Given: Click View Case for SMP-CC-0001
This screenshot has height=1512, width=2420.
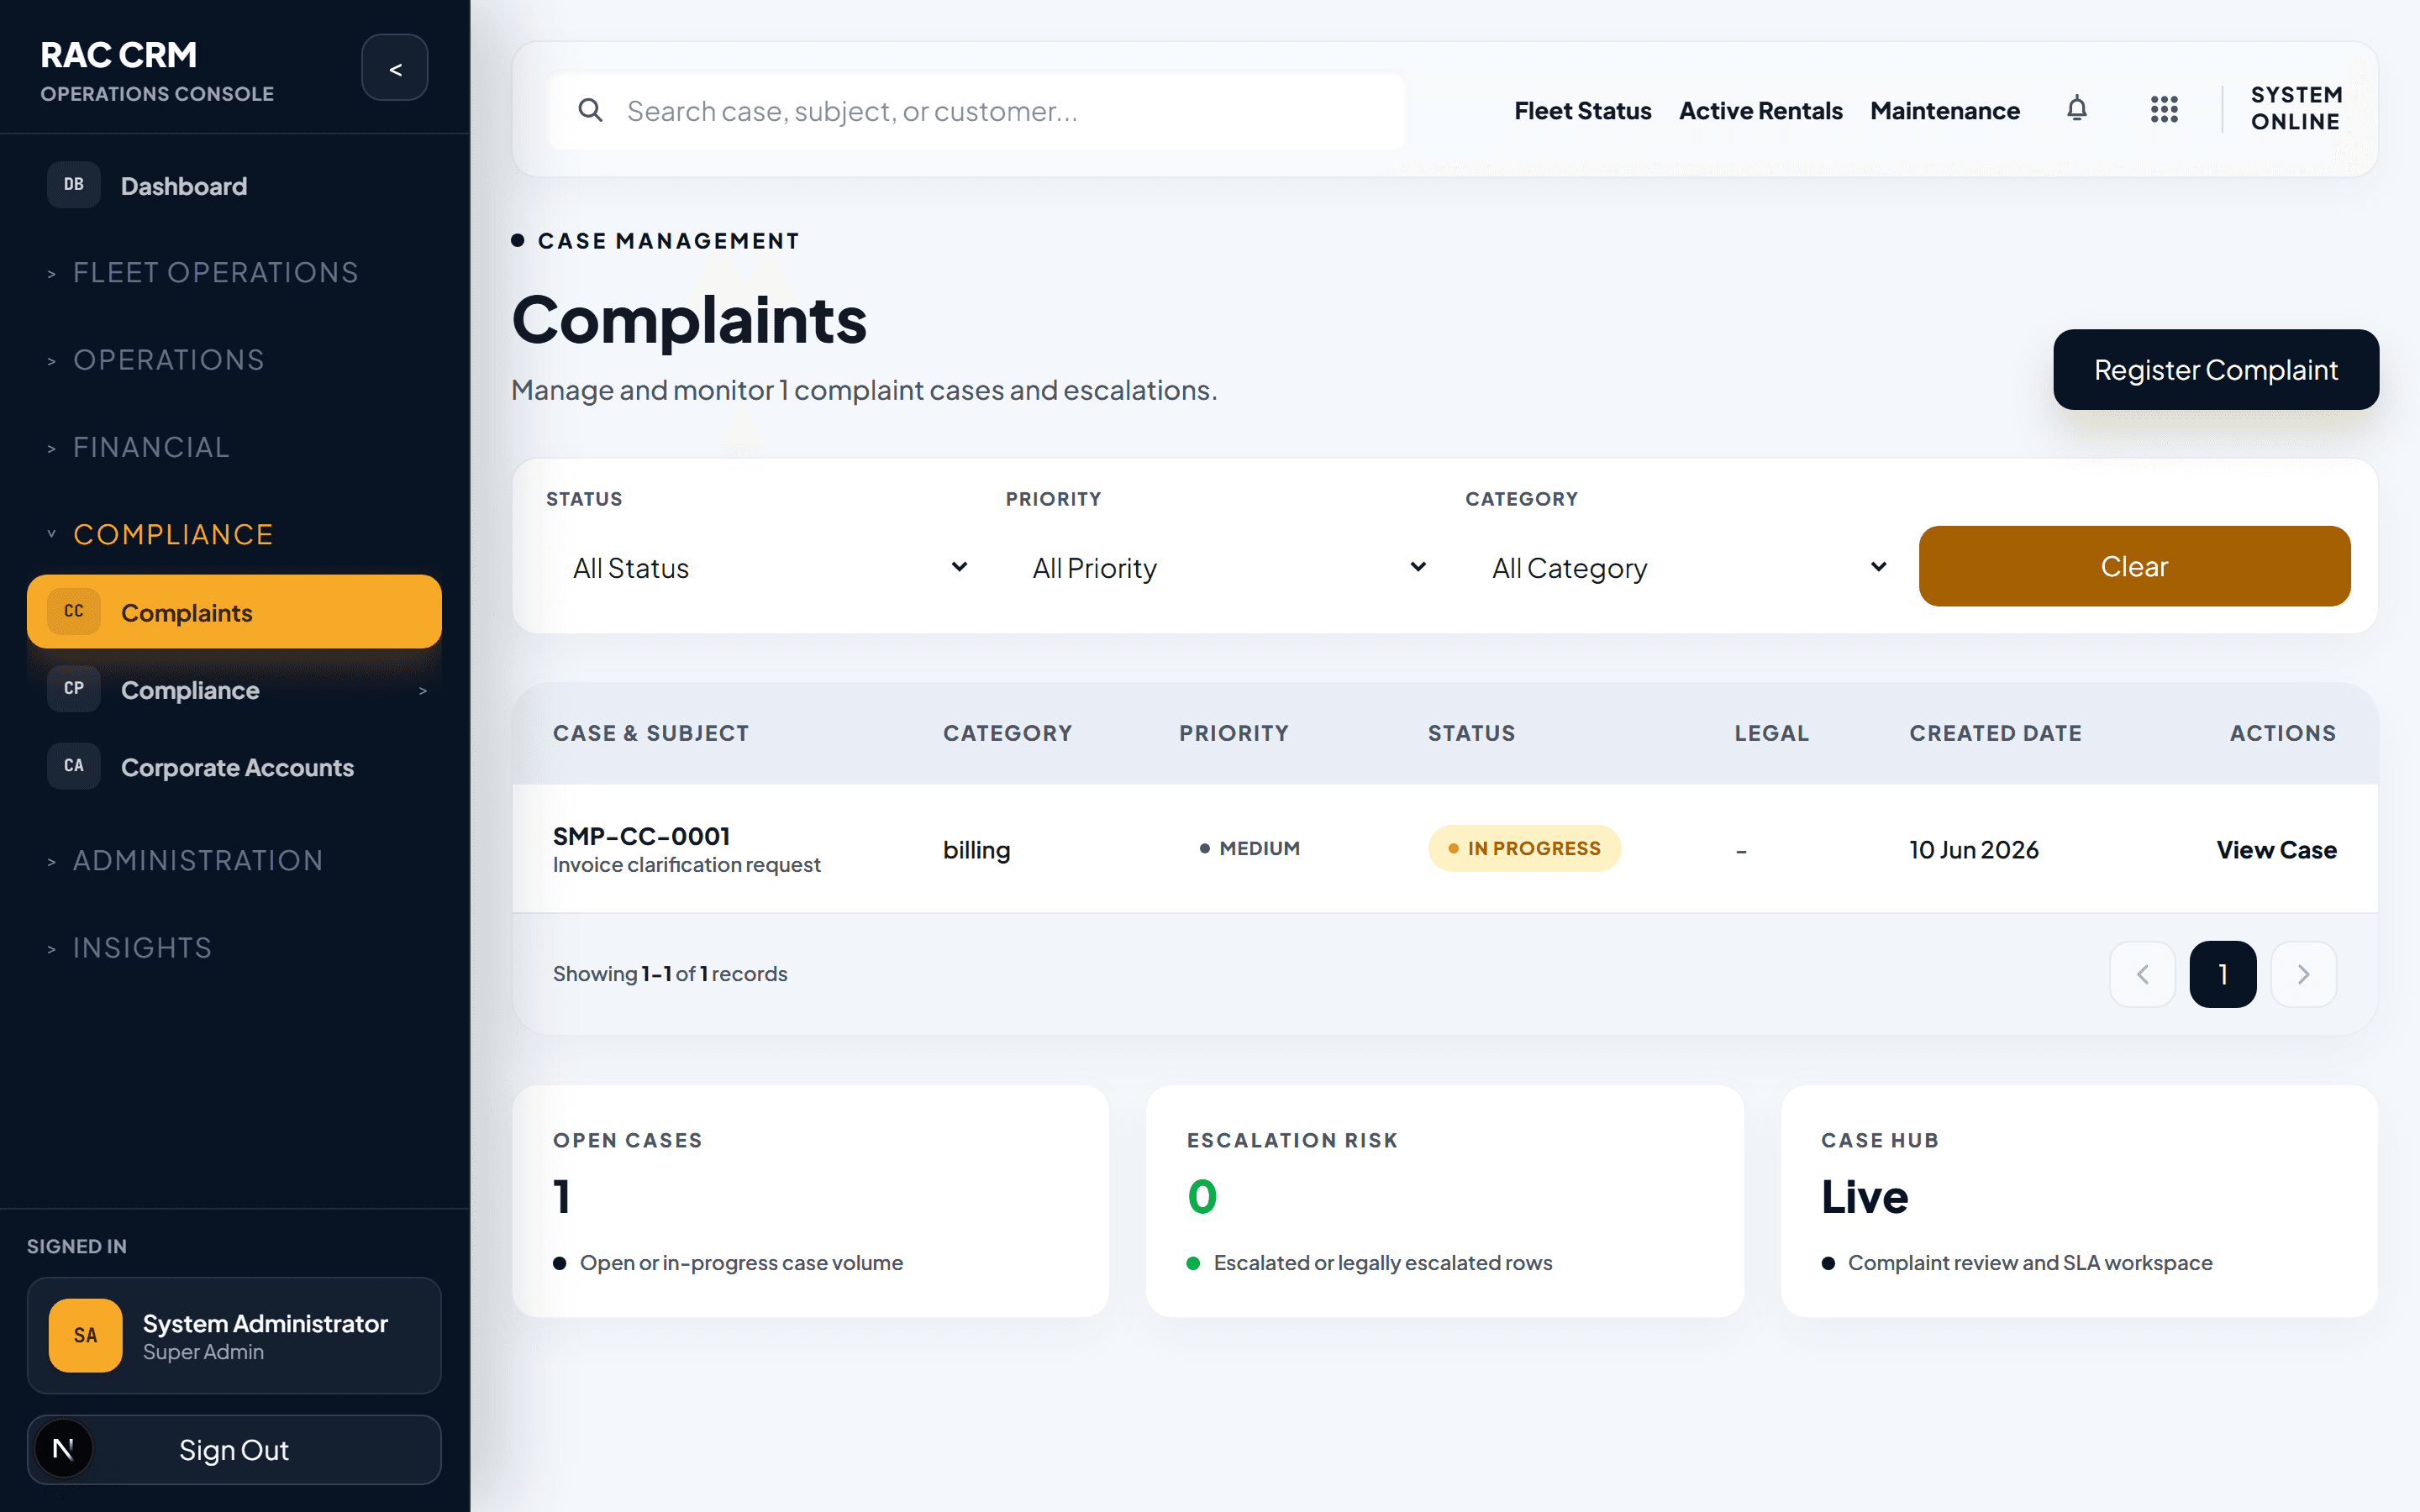Looking at the screenshot, I should tap(2276, 850).
